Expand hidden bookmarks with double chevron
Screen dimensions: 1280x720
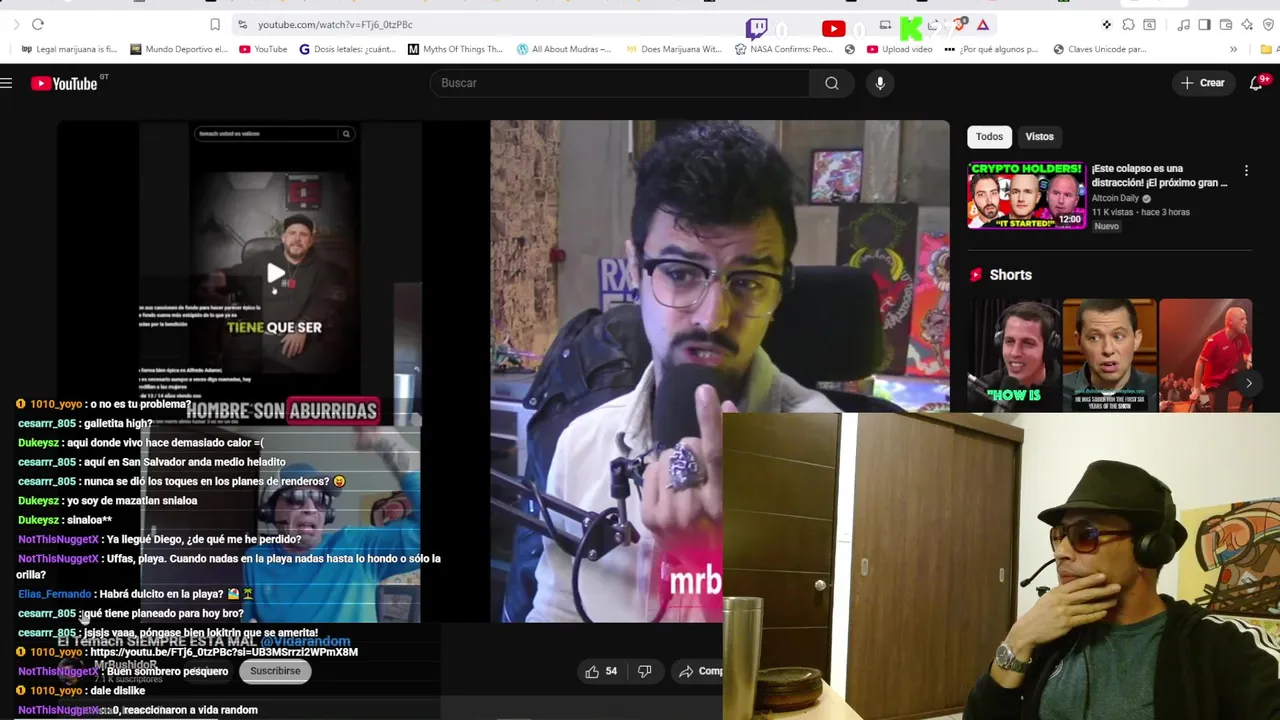tap(1233, 49)
